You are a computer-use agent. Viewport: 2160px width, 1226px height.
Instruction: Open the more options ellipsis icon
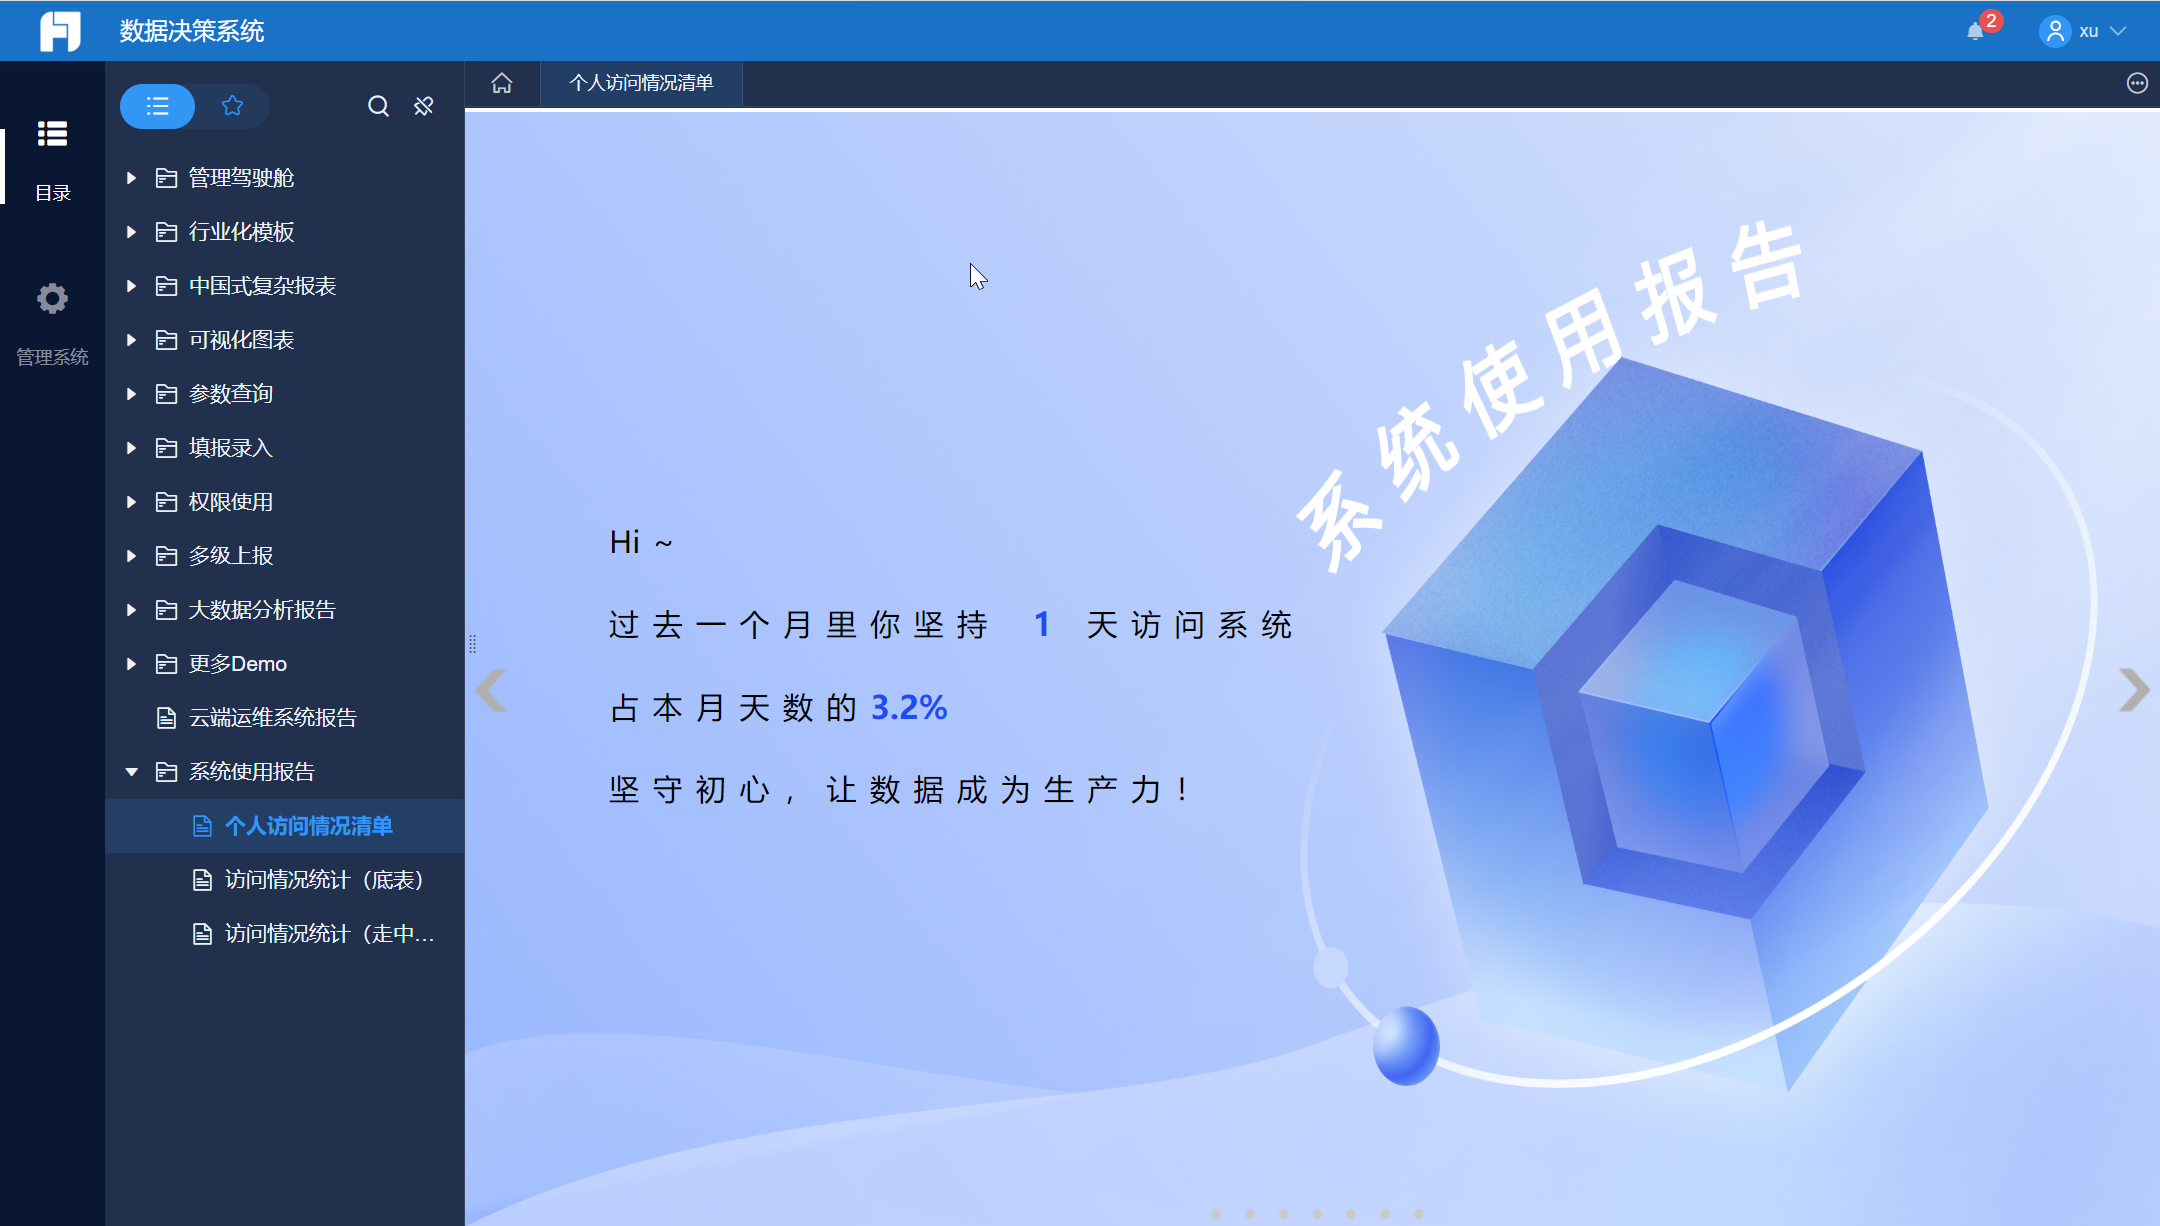tap(2137, 83)
